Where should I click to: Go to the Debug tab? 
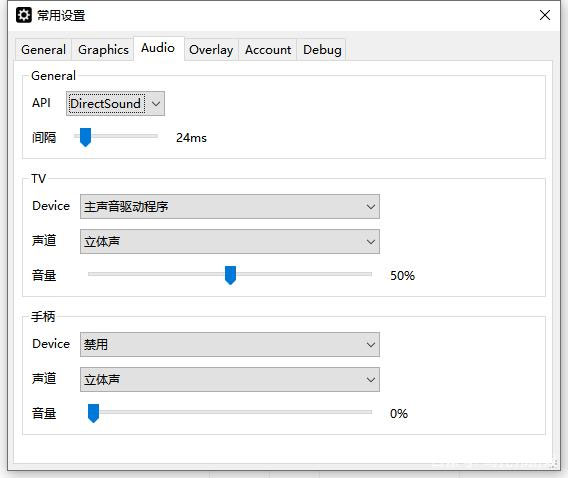(x=322, y=50)
